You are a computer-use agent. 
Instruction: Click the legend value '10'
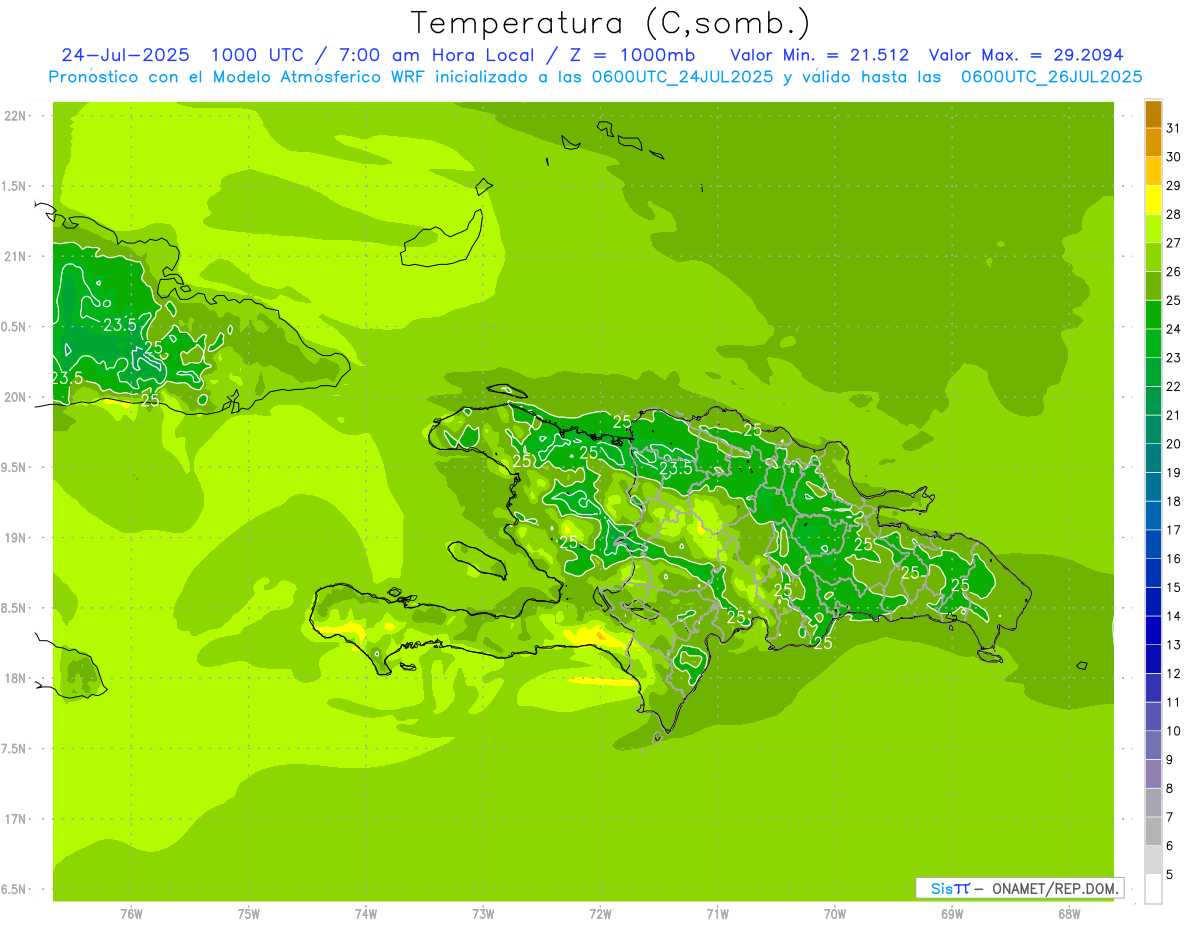1173,731
